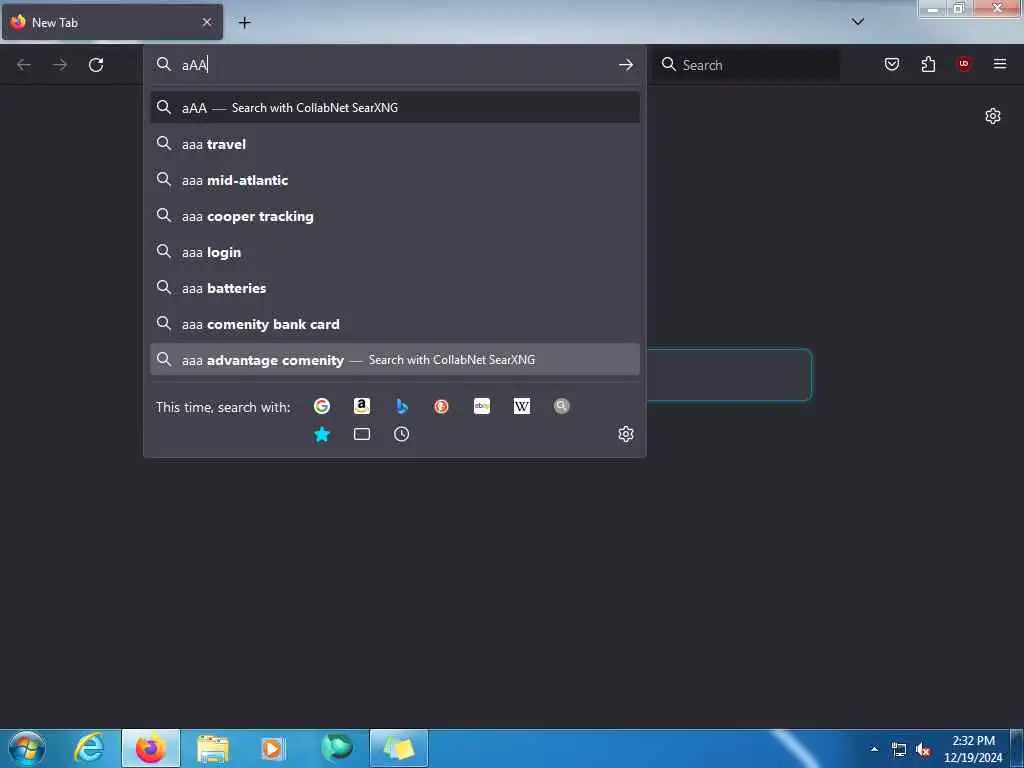This screenshot has width=1024, height=768.
Task: Open the green round taskbar app
Action: click(x=337, y=748)
